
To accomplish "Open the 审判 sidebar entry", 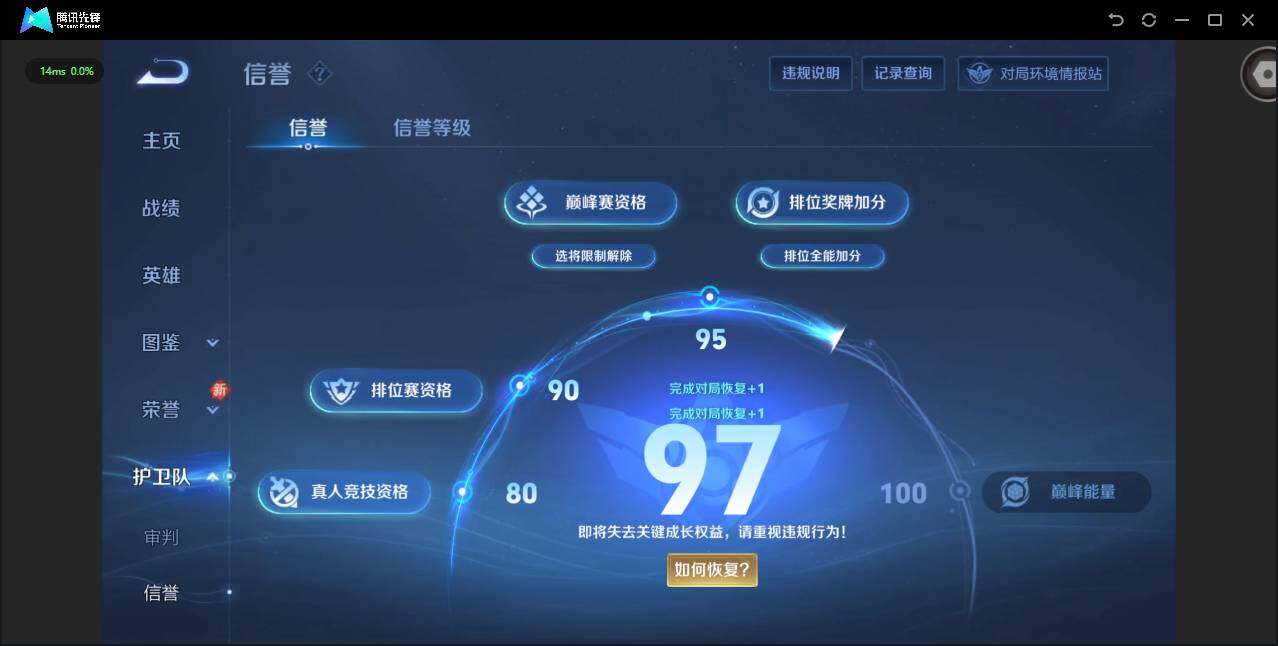I will pyautogui.click(x=161, y=538).
